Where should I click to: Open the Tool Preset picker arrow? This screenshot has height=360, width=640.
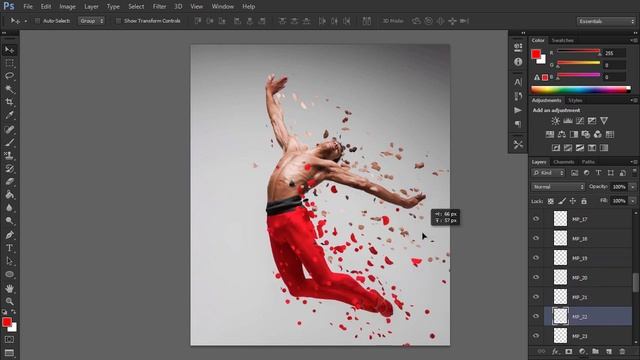tap(26, 21)
